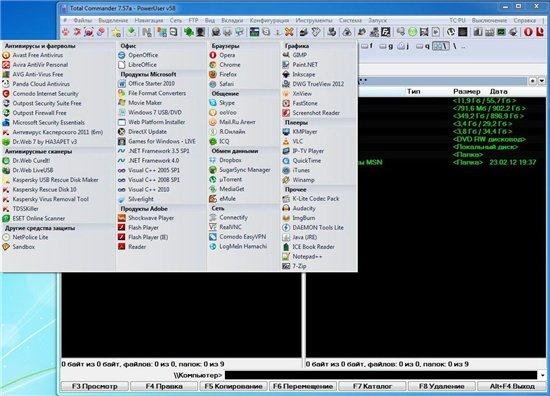Open Chrome in the browsers list
The height and width of the screenshot is (396, 550).
coord(225,65)
